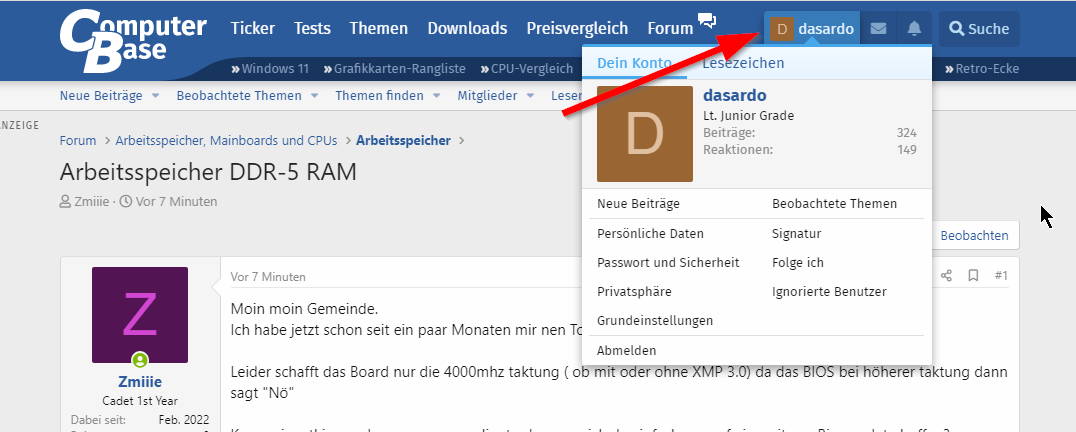The image size is (1076, 432).
Task: Open Neue Beiträge in forum sub-navigation
Action: pyautogui.click(x=101, y=96)
